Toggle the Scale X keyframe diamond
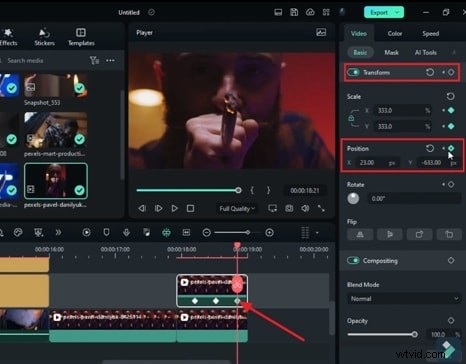 click(x=451, y=110)
